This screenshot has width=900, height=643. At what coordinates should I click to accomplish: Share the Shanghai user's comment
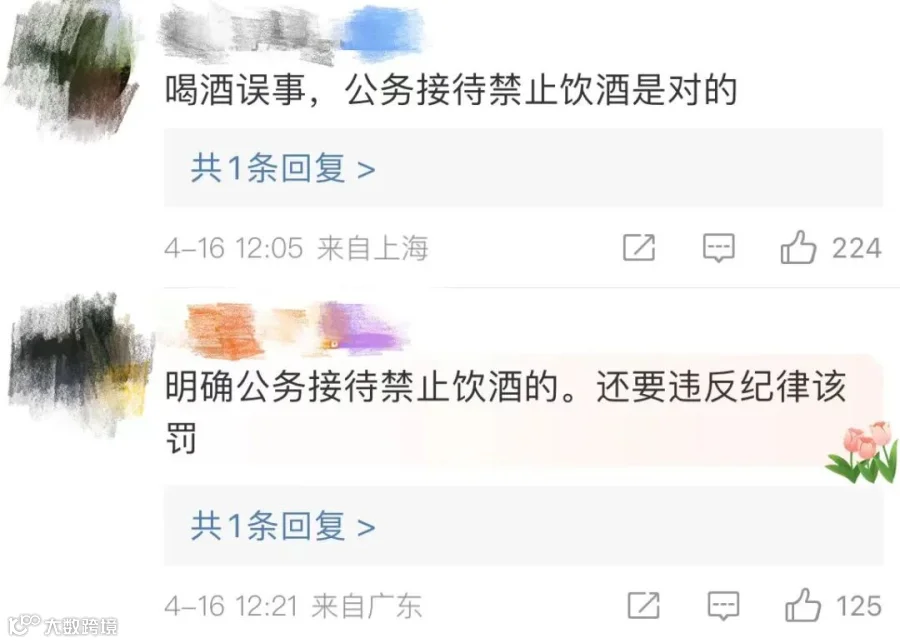pyautogui.click(x=639, y=247)
